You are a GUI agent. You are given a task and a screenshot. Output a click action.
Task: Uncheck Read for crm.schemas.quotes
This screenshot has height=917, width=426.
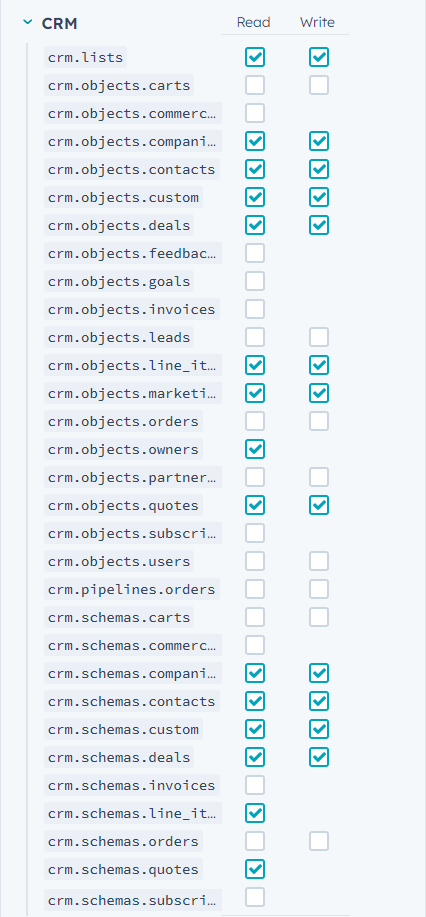pyautogui.click(x=255, y=869)
